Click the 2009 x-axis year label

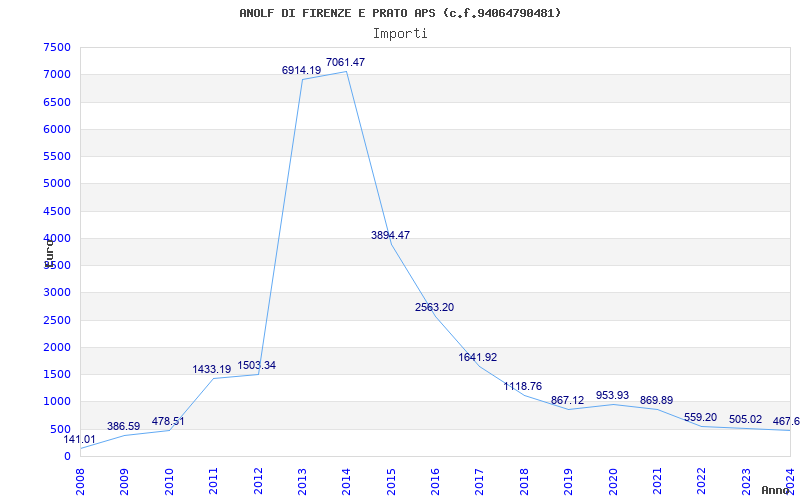(x=124, y=482)
